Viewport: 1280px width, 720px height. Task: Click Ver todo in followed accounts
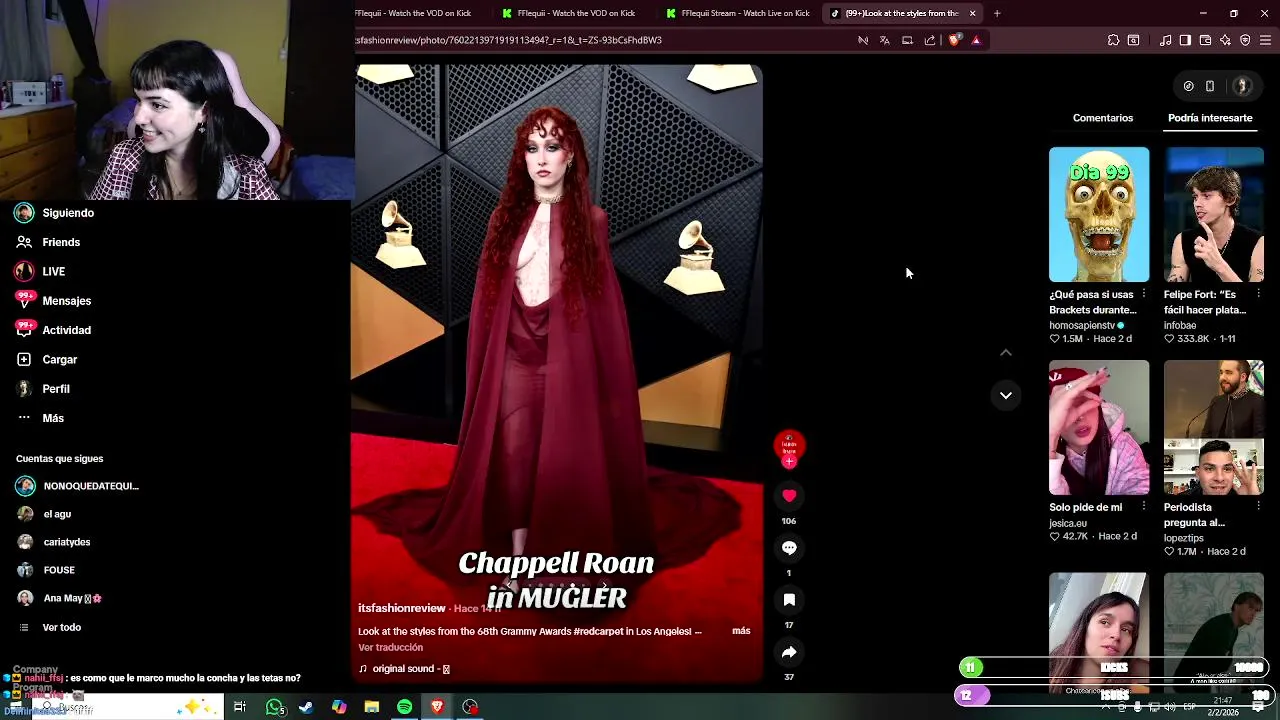pos(61,627)
